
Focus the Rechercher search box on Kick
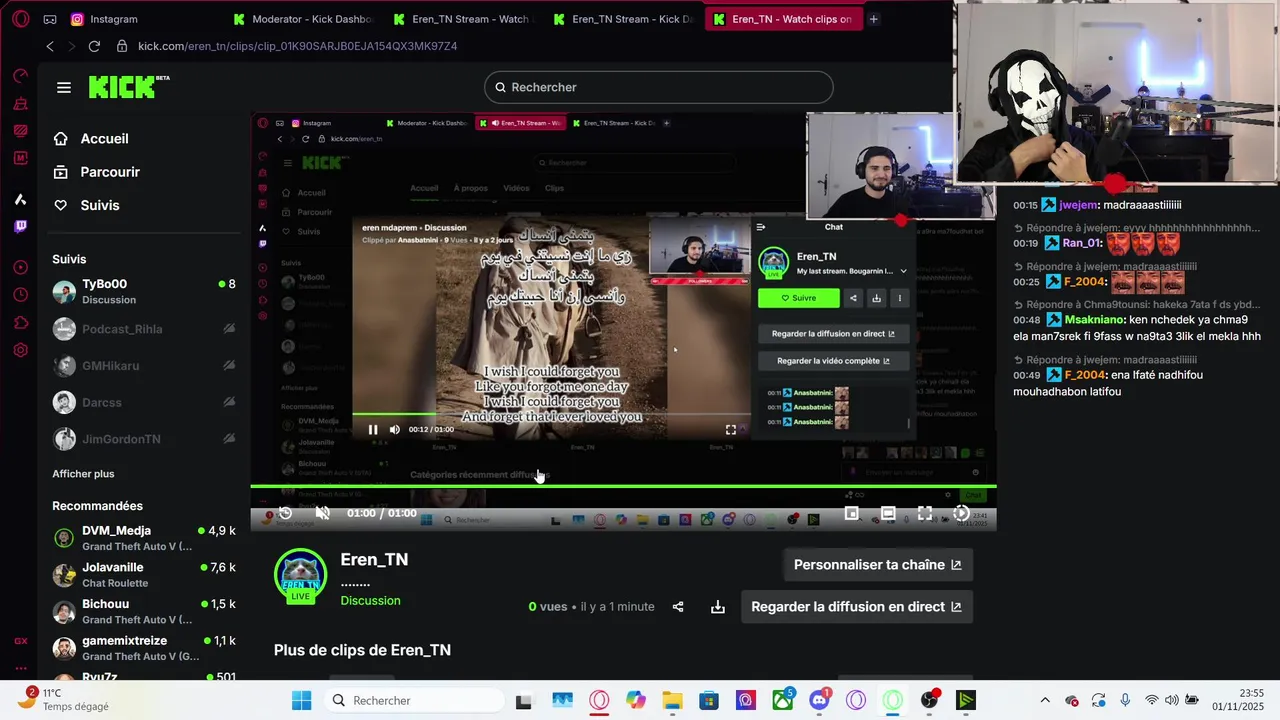659,87
